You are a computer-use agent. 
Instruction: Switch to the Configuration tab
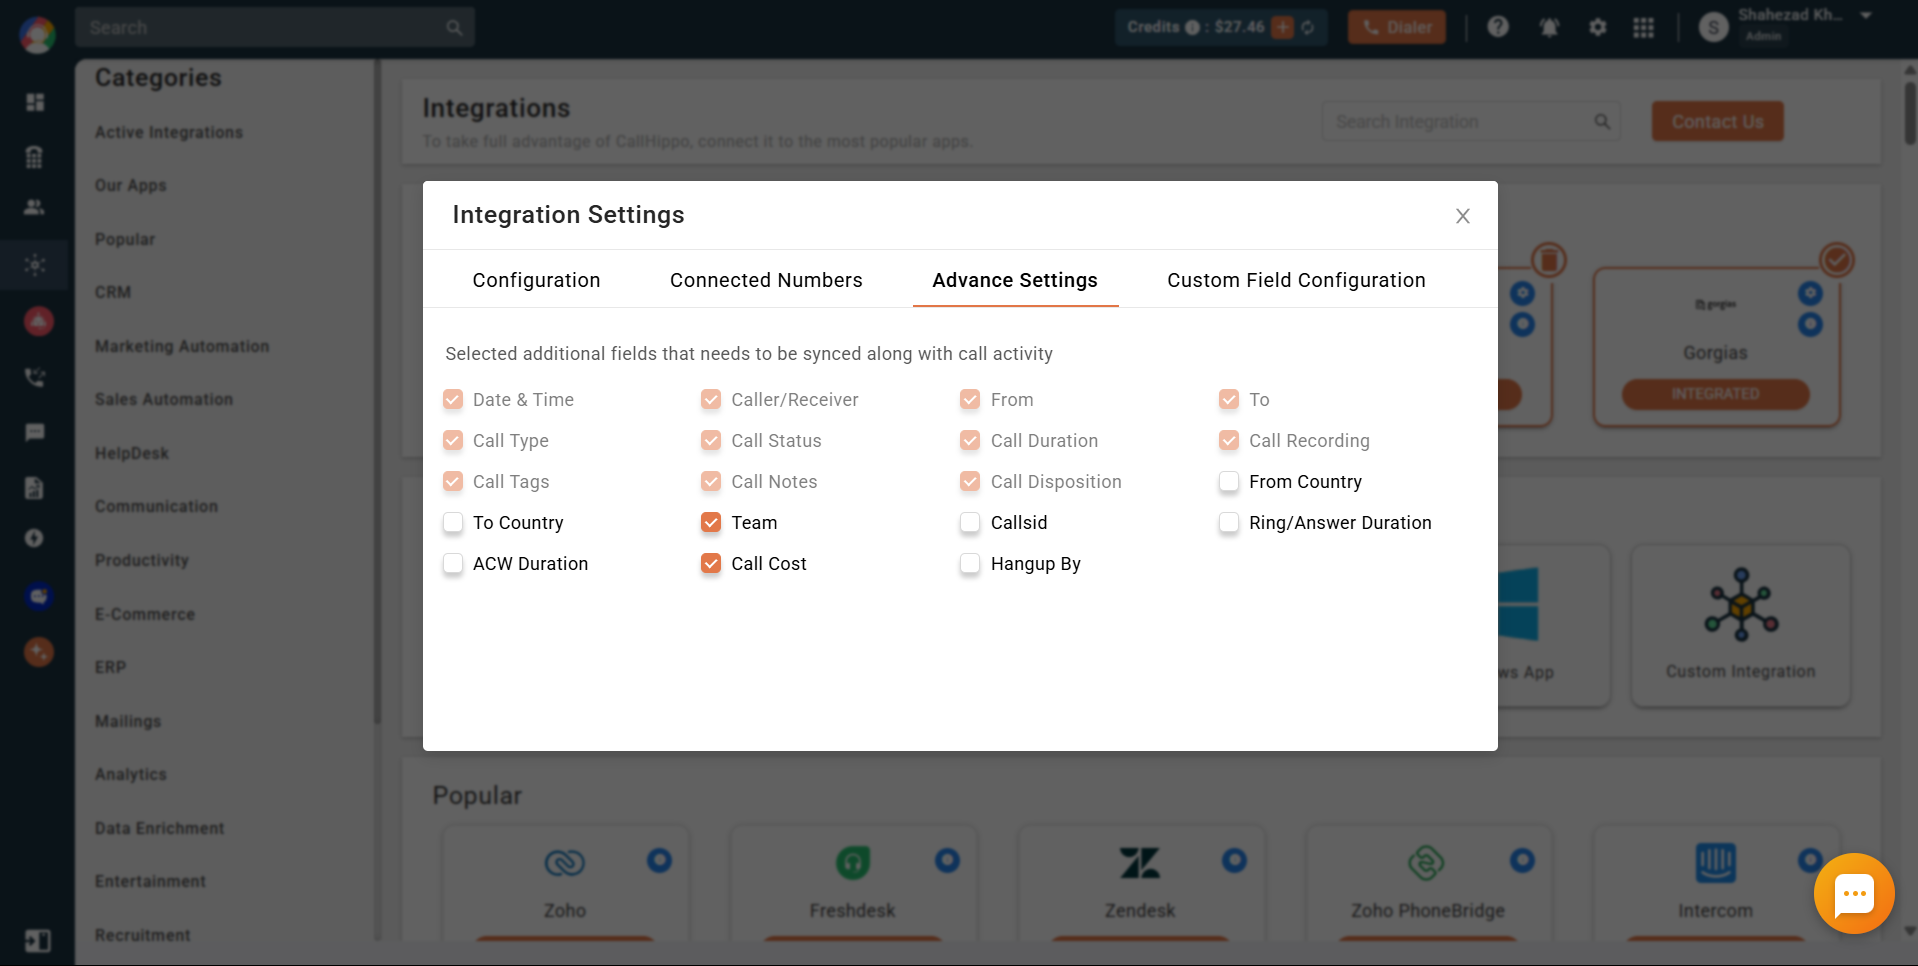536,280
